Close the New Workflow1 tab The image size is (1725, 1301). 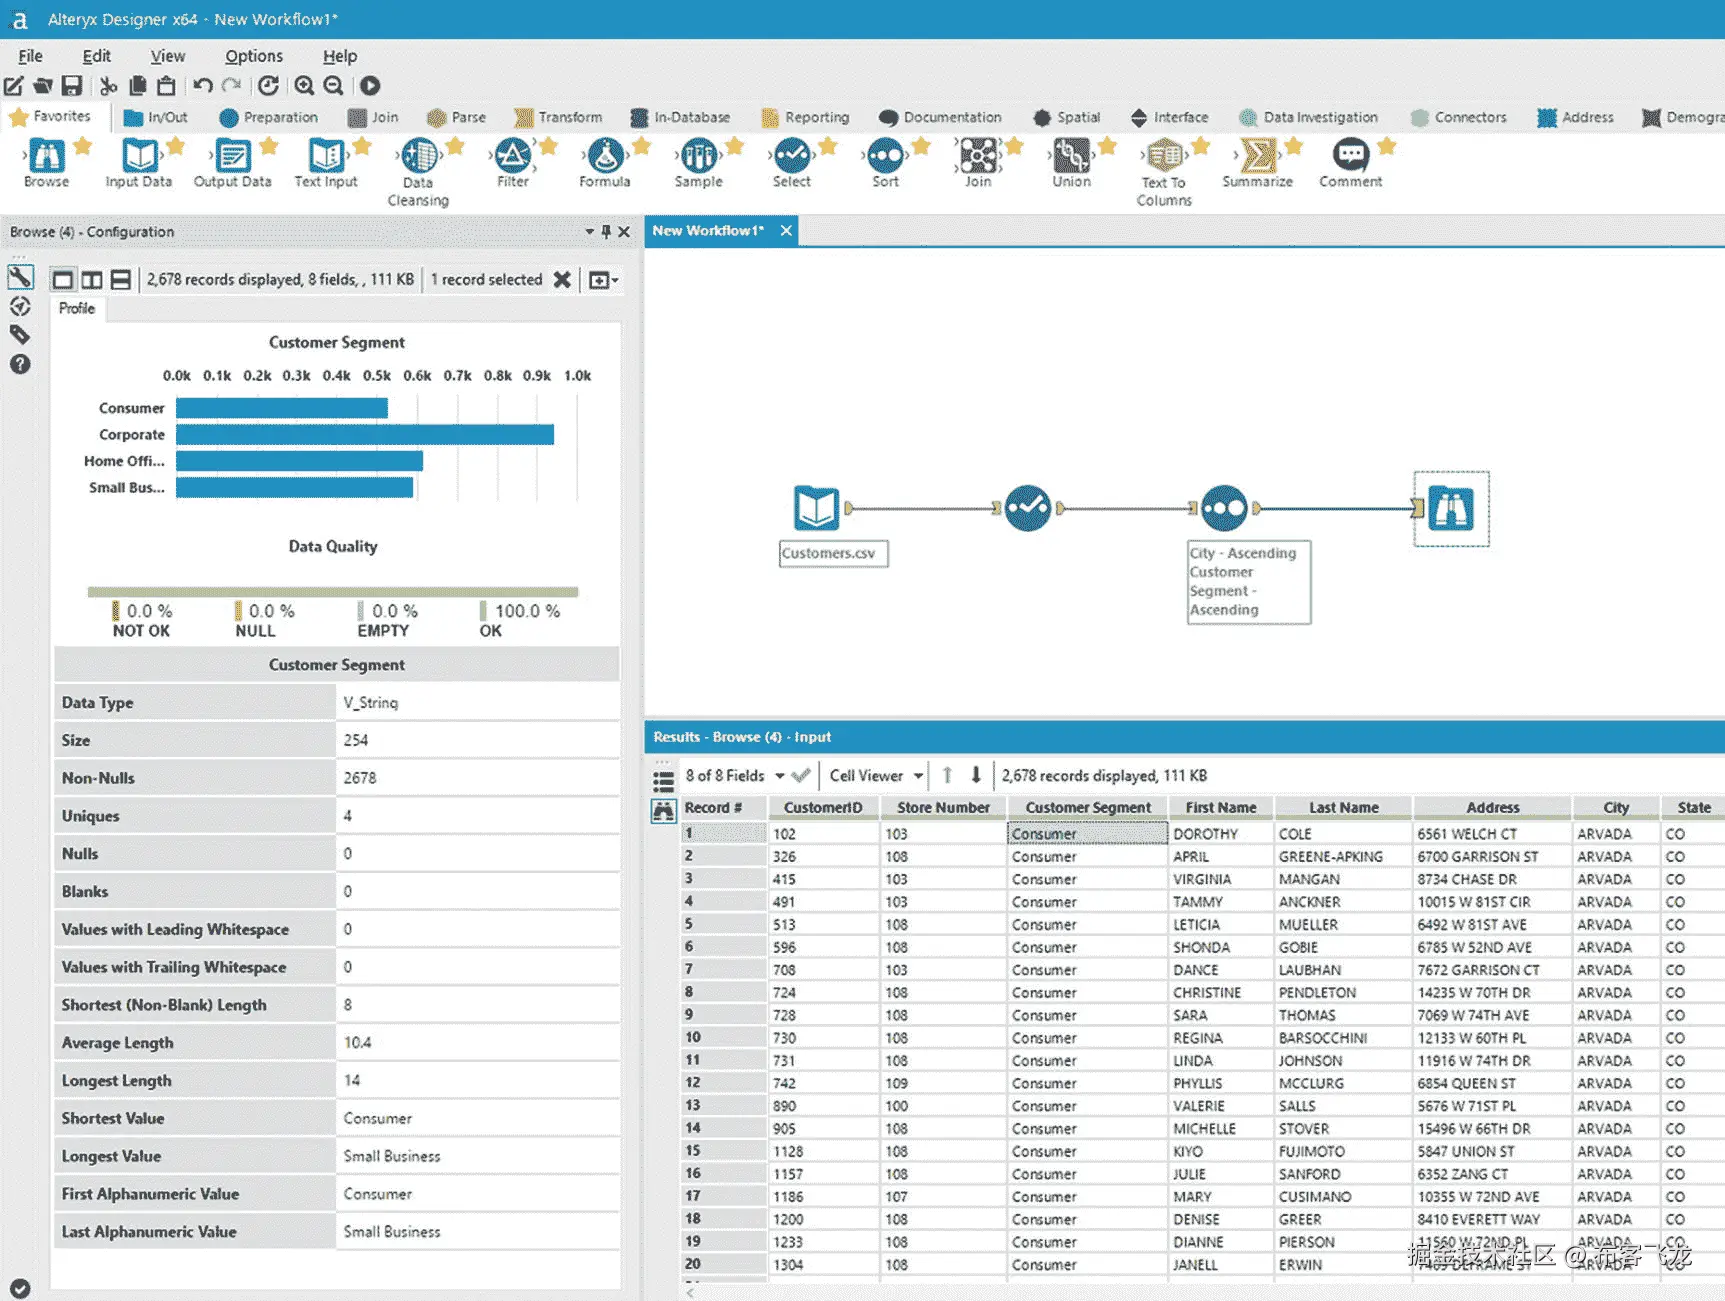pyautogui.click(x=786, y=231)
